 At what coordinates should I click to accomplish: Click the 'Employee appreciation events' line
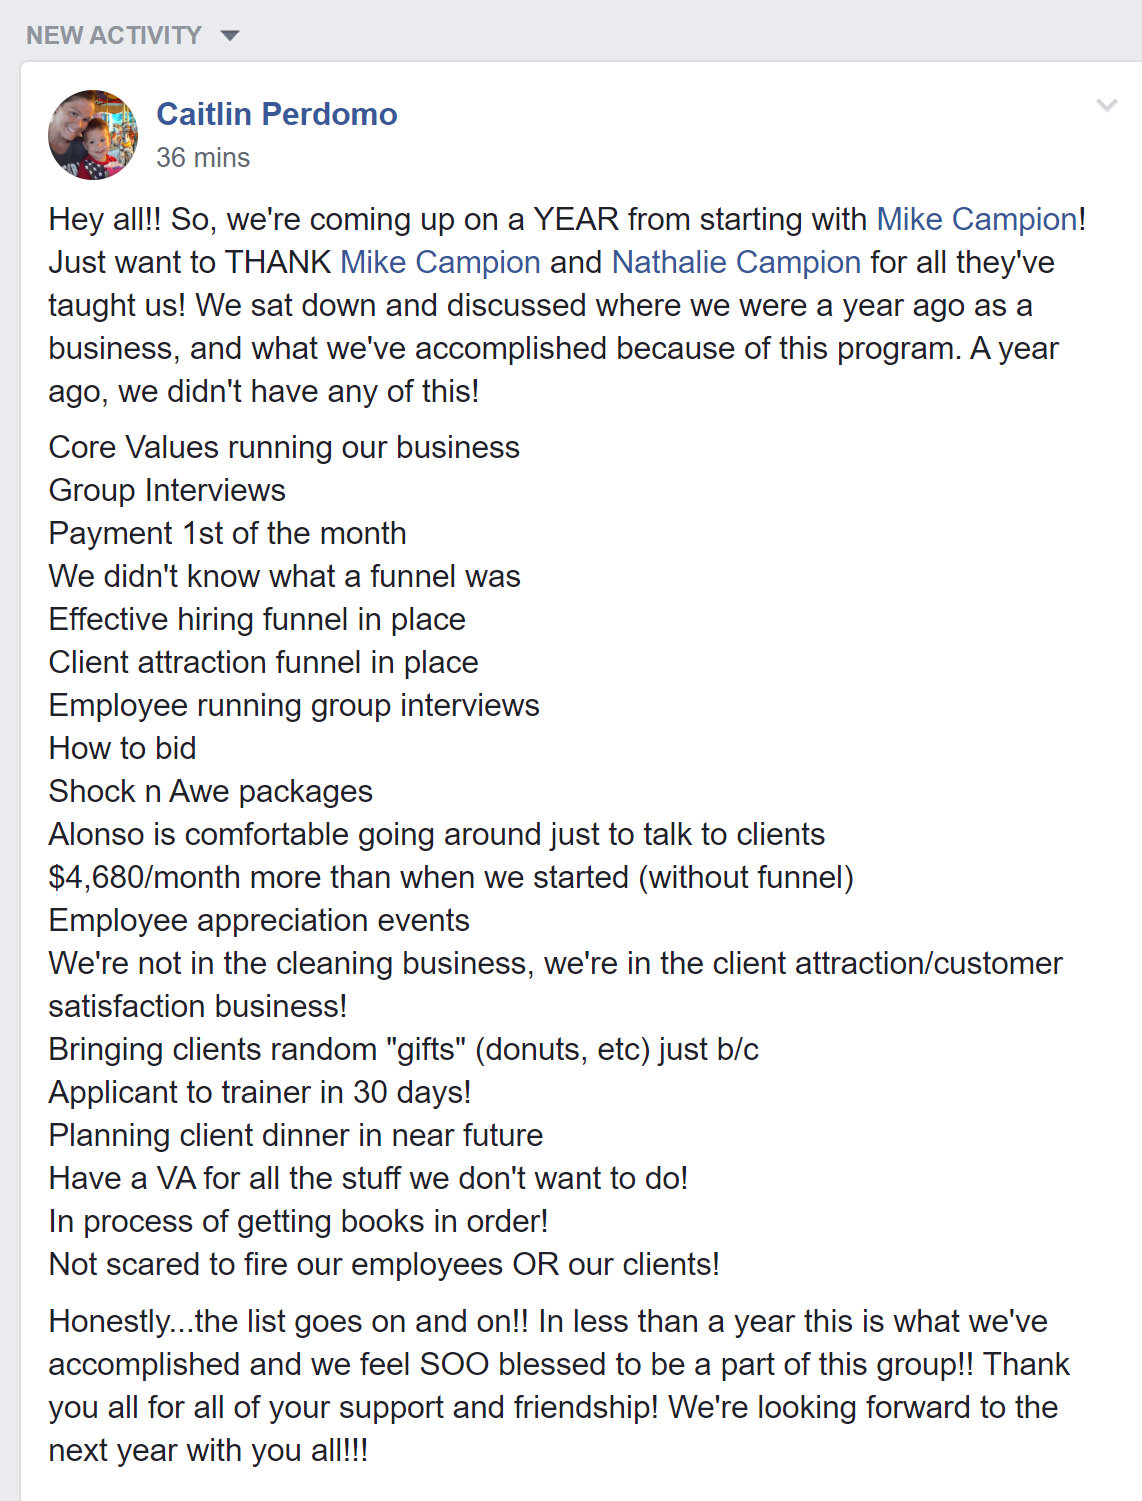(x=259, y=920)
